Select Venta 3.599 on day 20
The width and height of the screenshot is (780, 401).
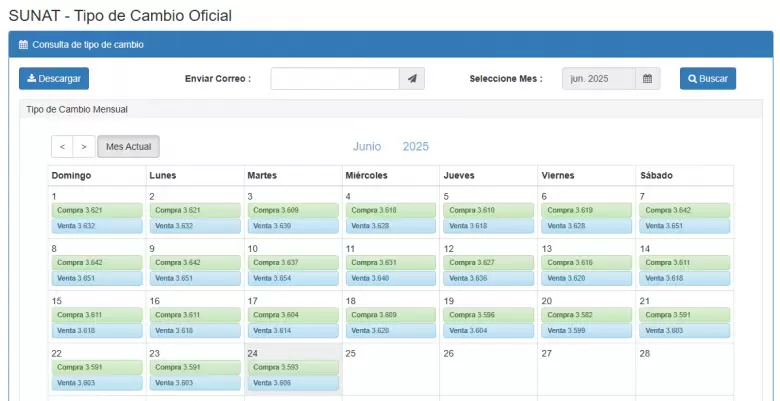click(586, 330)
